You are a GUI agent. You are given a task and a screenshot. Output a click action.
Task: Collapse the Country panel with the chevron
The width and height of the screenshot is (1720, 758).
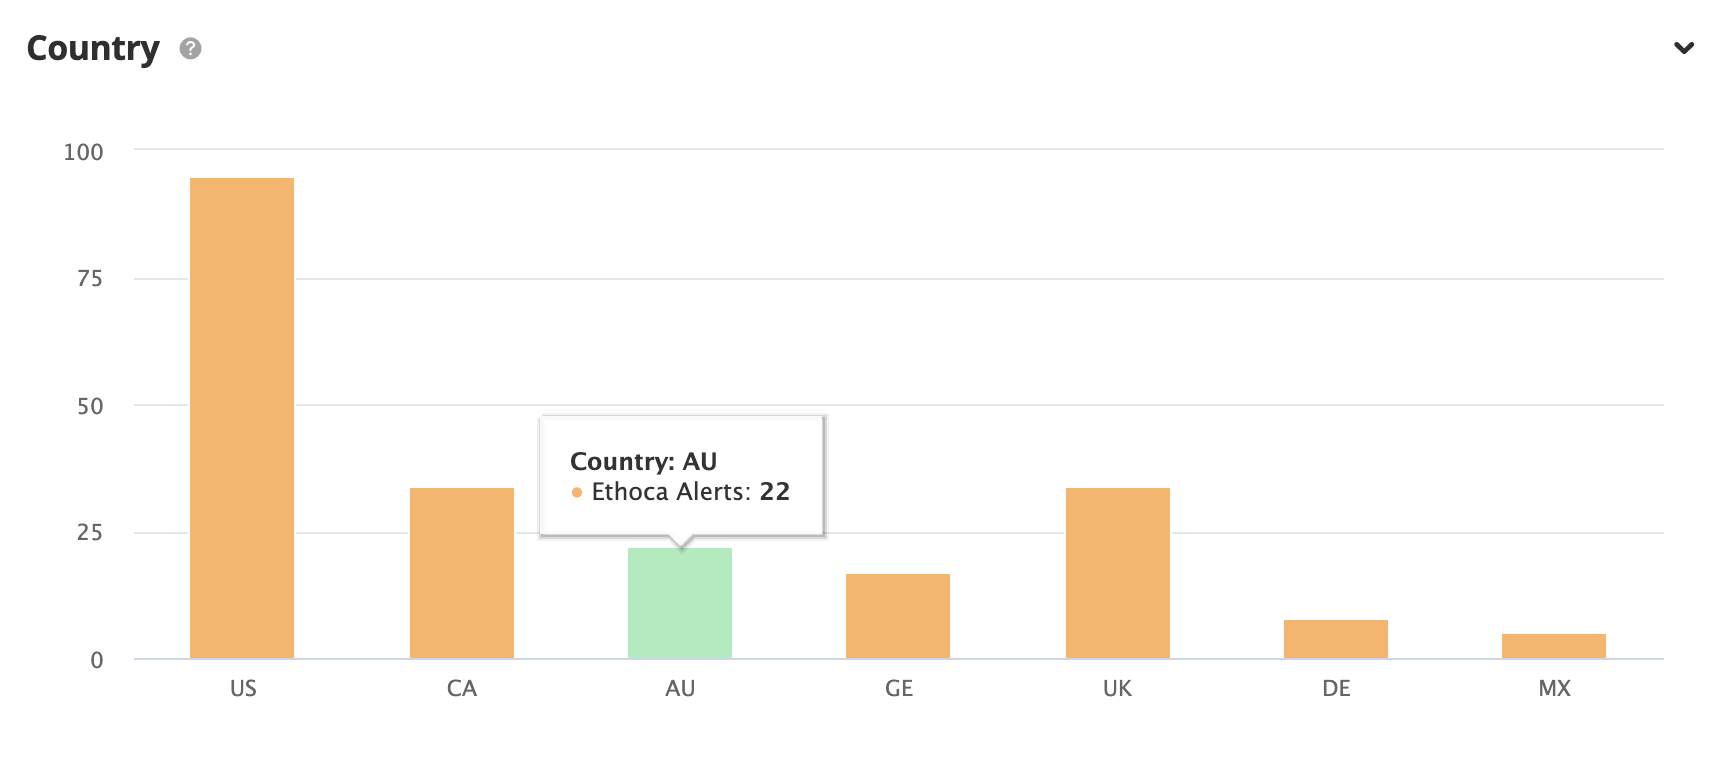1684,48
